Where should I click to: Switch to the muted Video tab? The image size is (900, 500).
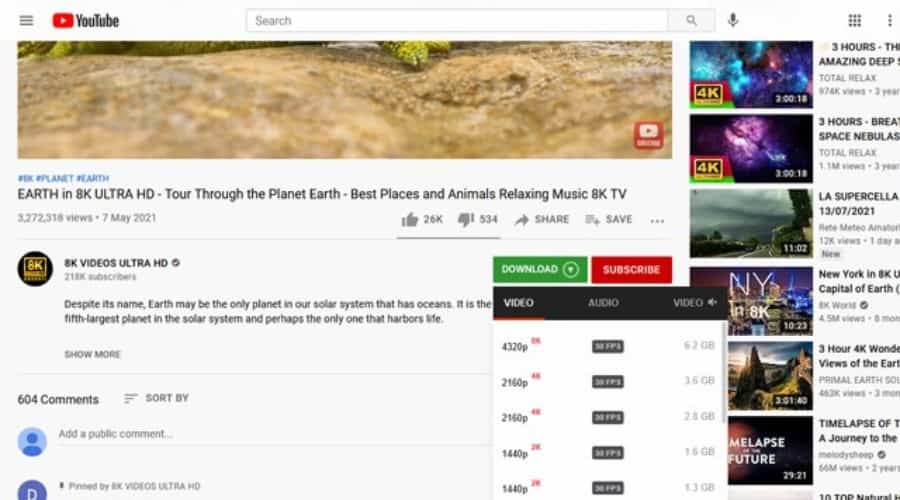point(695,302)
